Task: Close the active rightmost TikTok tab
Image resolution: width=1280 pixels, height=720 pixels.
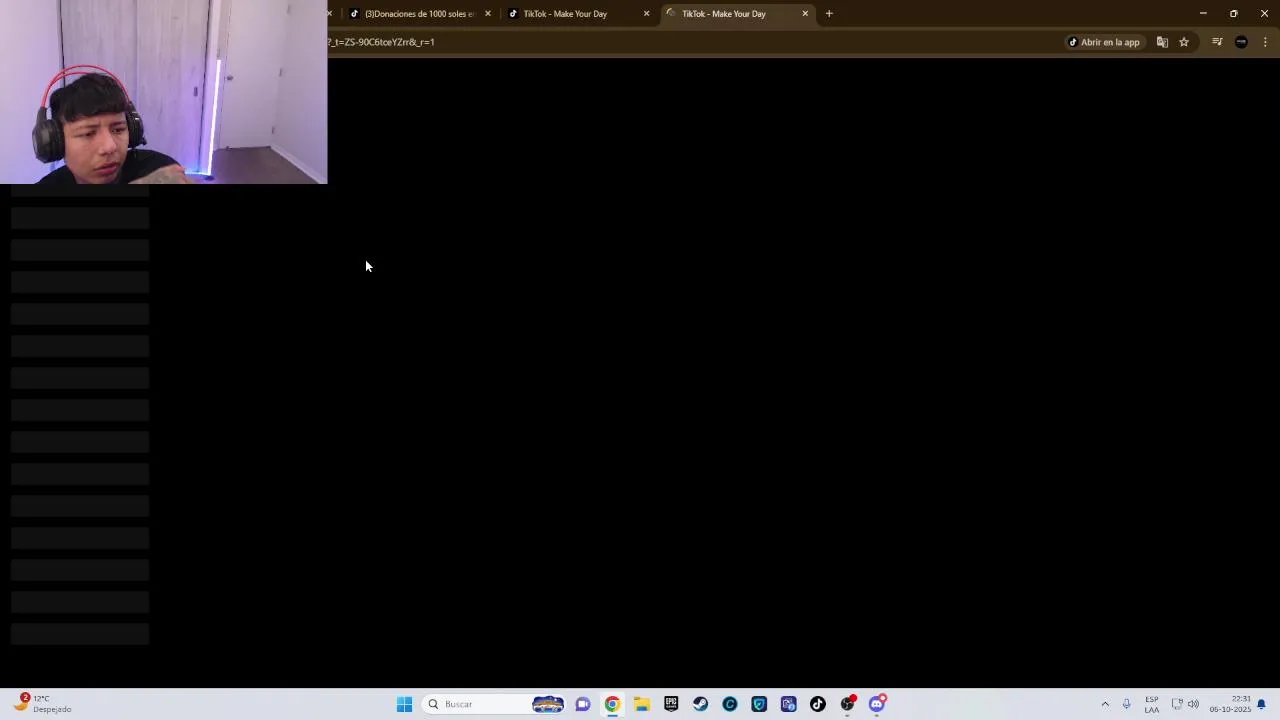Action: (805, 14)
